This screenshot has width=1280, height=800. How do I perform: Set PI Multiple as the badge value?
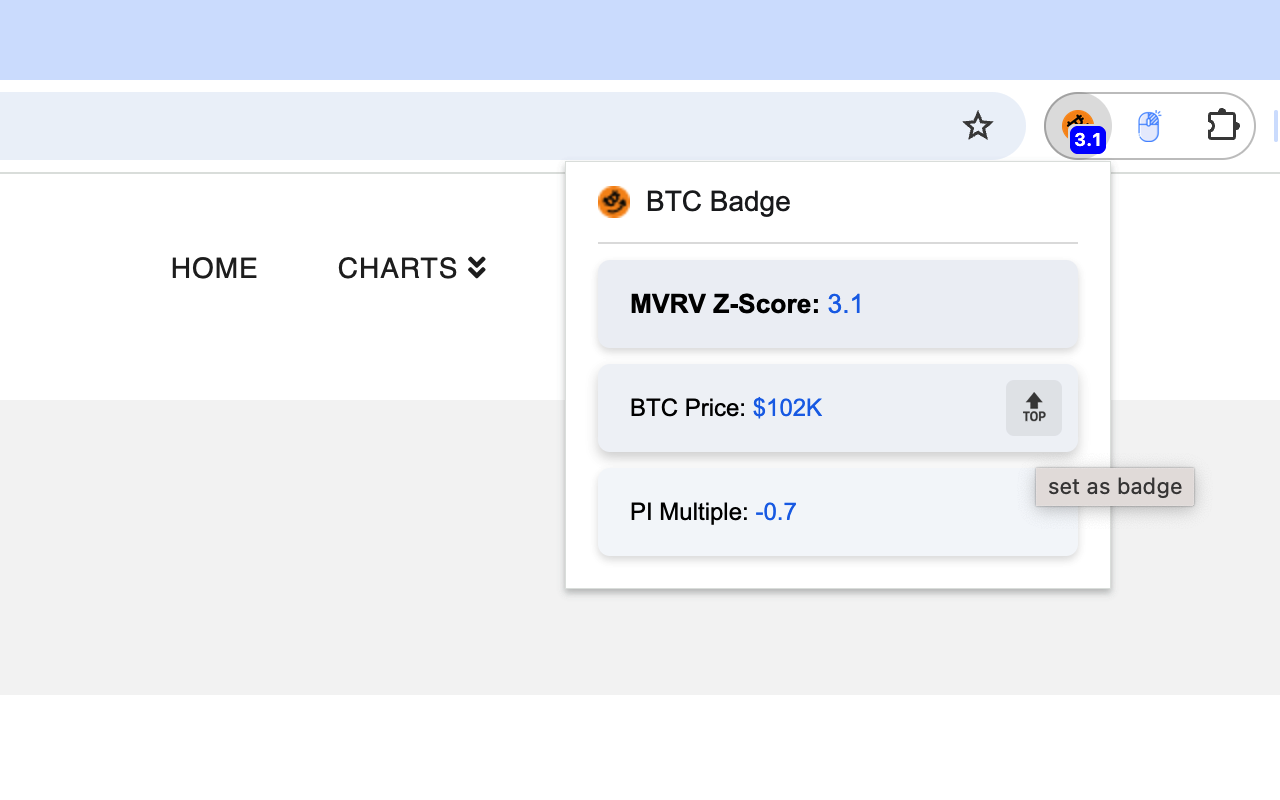pos(837,511)
